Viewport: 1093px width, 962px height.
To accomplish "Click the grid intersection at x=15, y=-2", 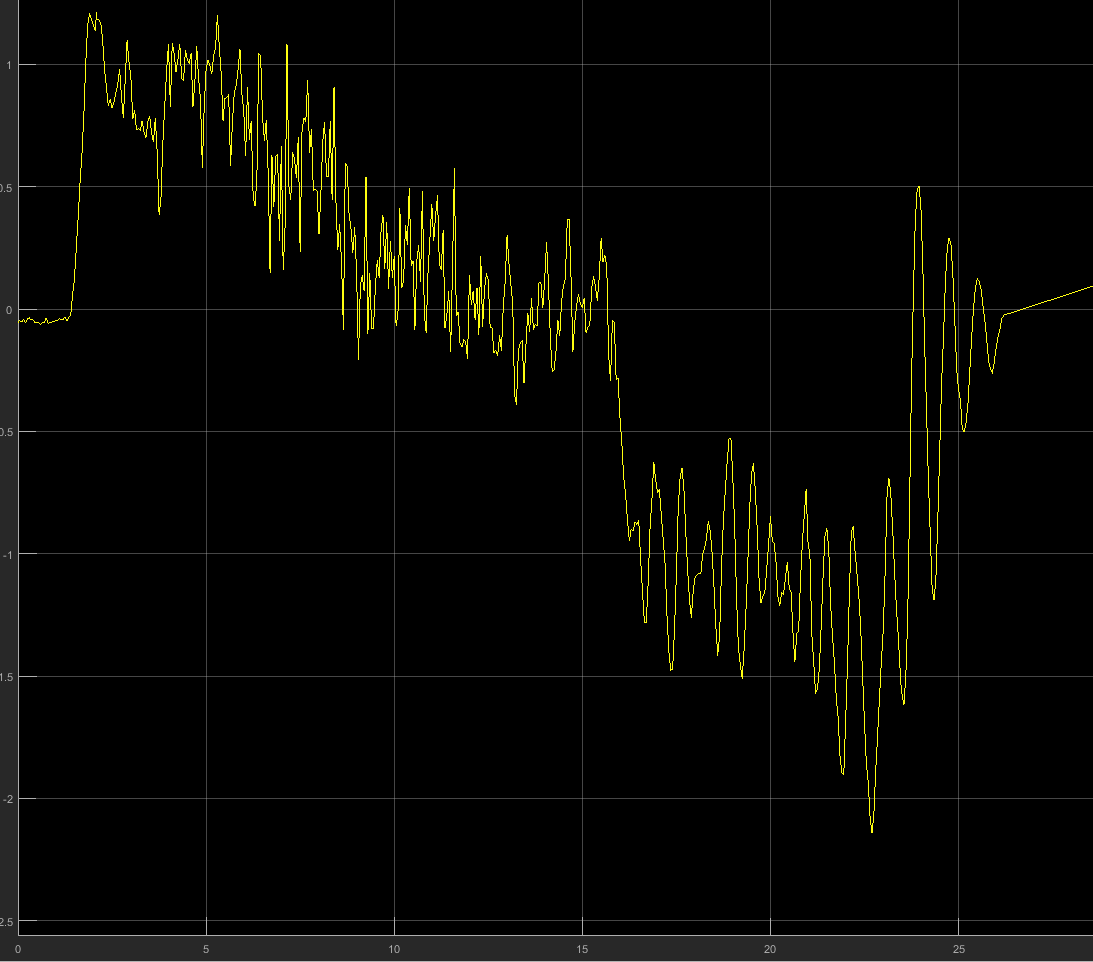I will (x=582, y=799).
